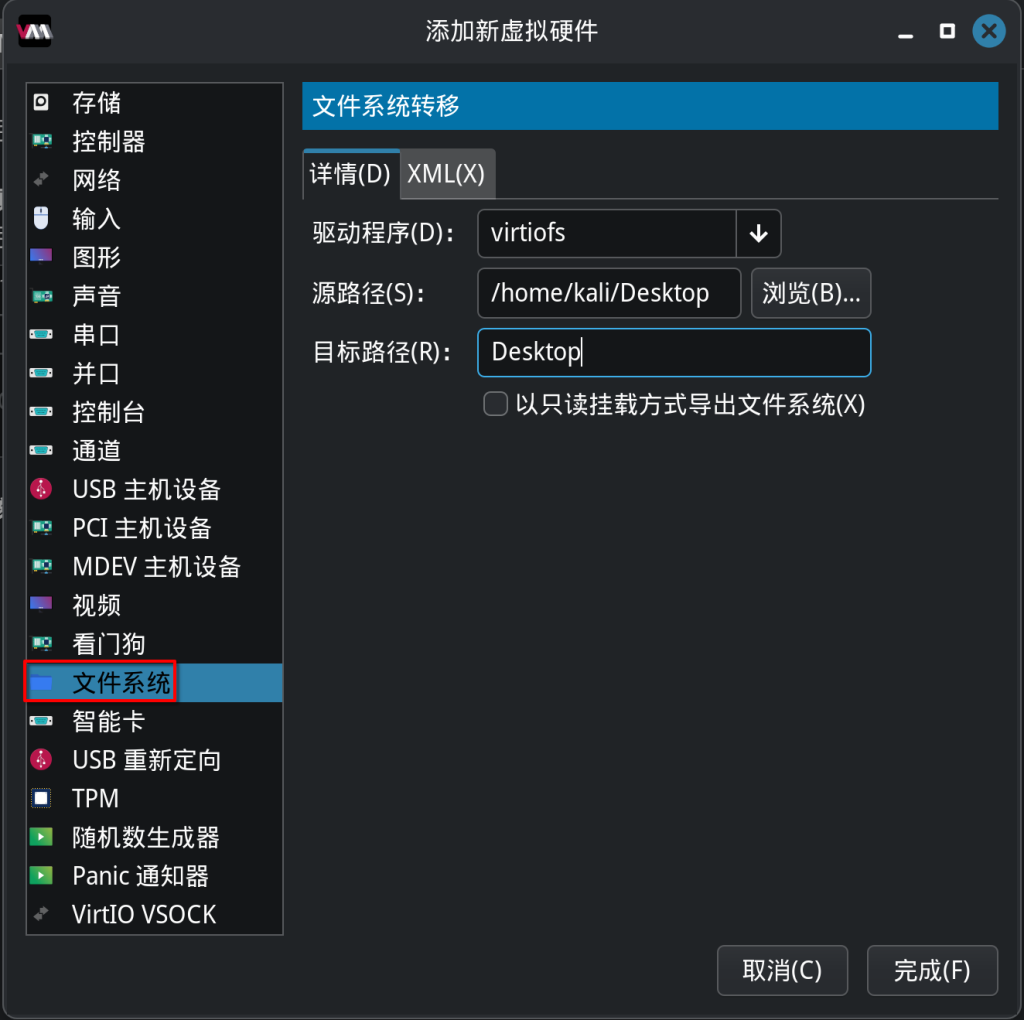Focus the 目标路径 Desktop input field

tap(673, 352)
